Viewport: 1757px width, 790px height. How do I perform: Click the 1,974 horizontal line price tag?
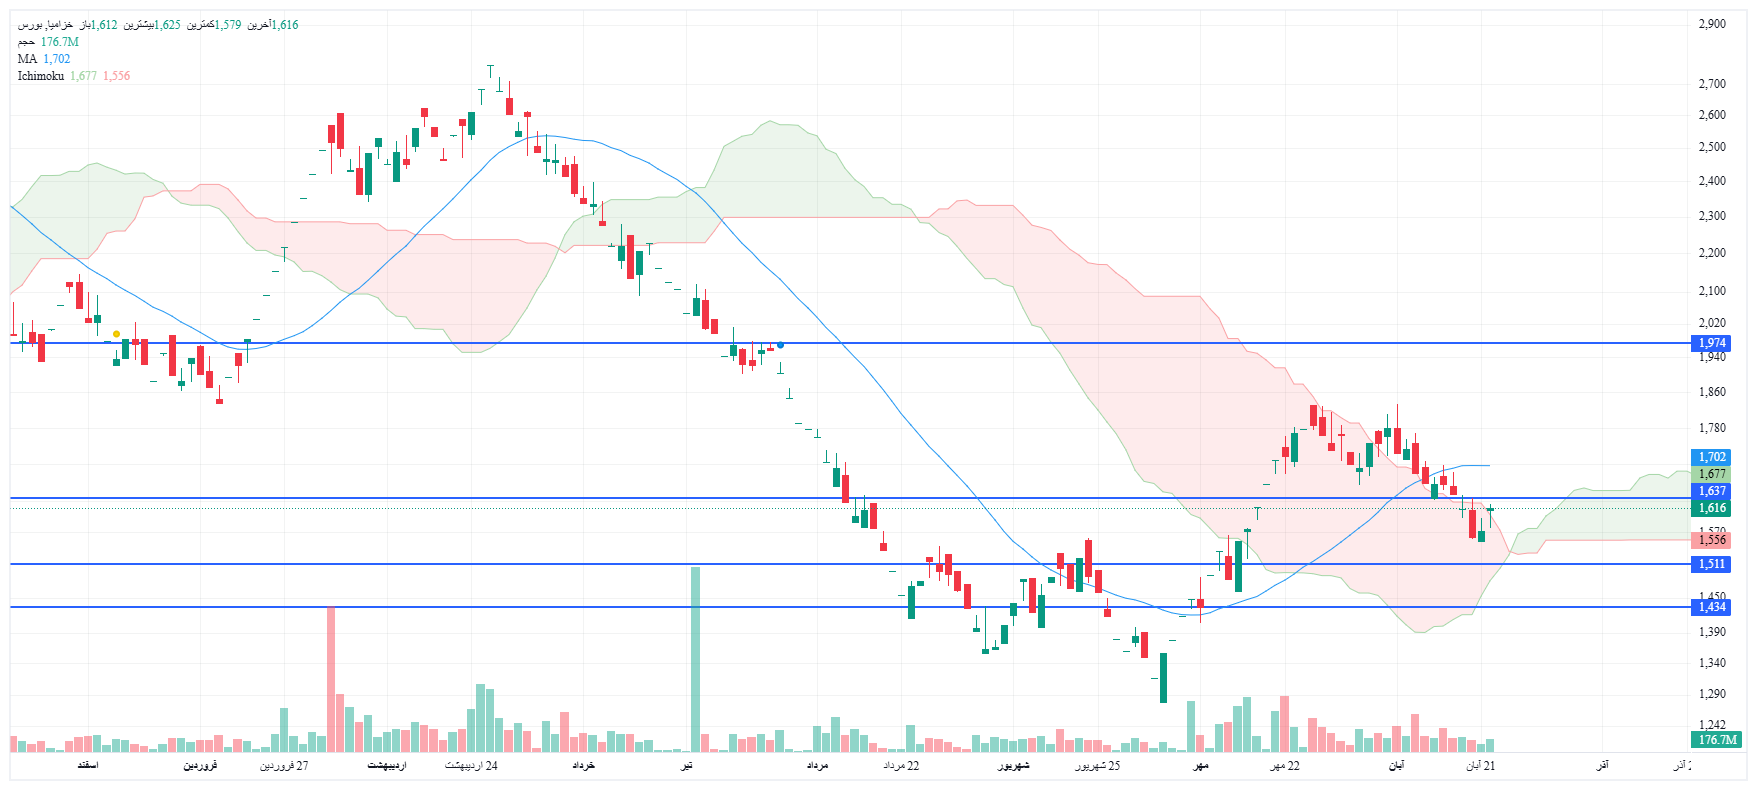pyautogui.click(x=1712, y=343)
